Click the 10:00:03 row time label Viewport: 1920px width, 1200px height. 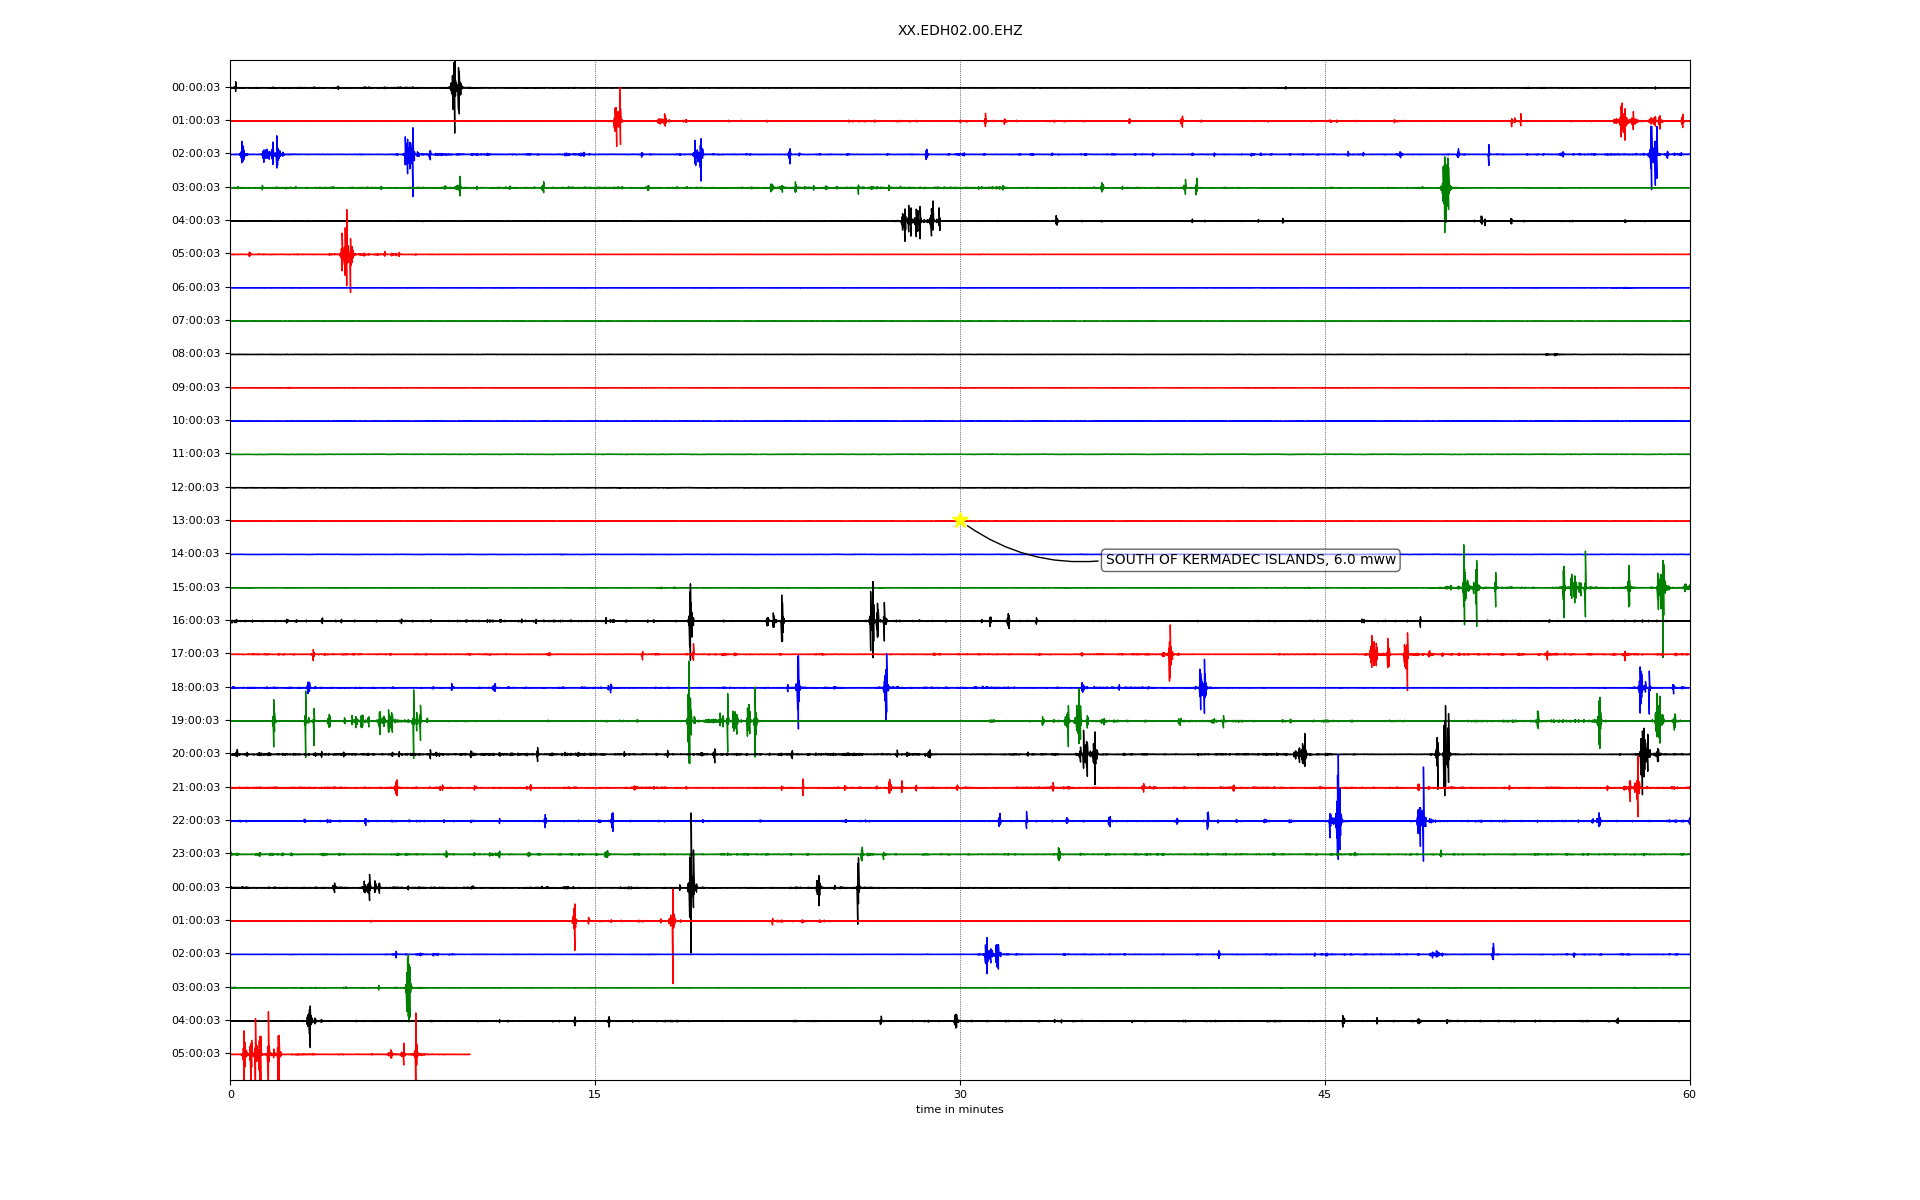pos(196,420)
